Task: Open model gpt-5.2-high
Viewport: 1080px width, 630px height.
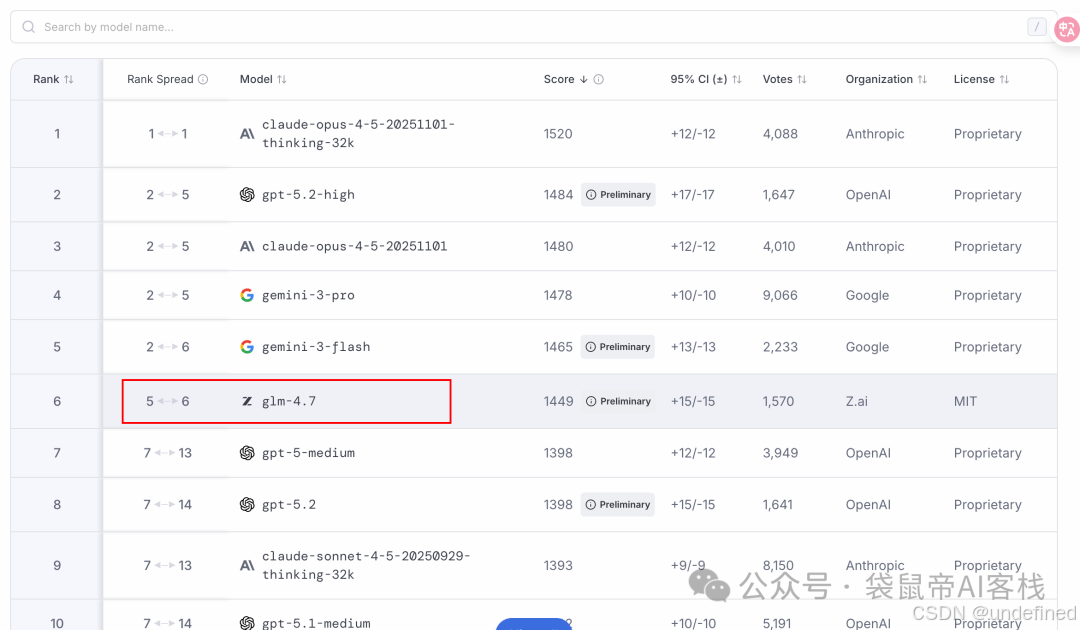Action: pos(308,195)
